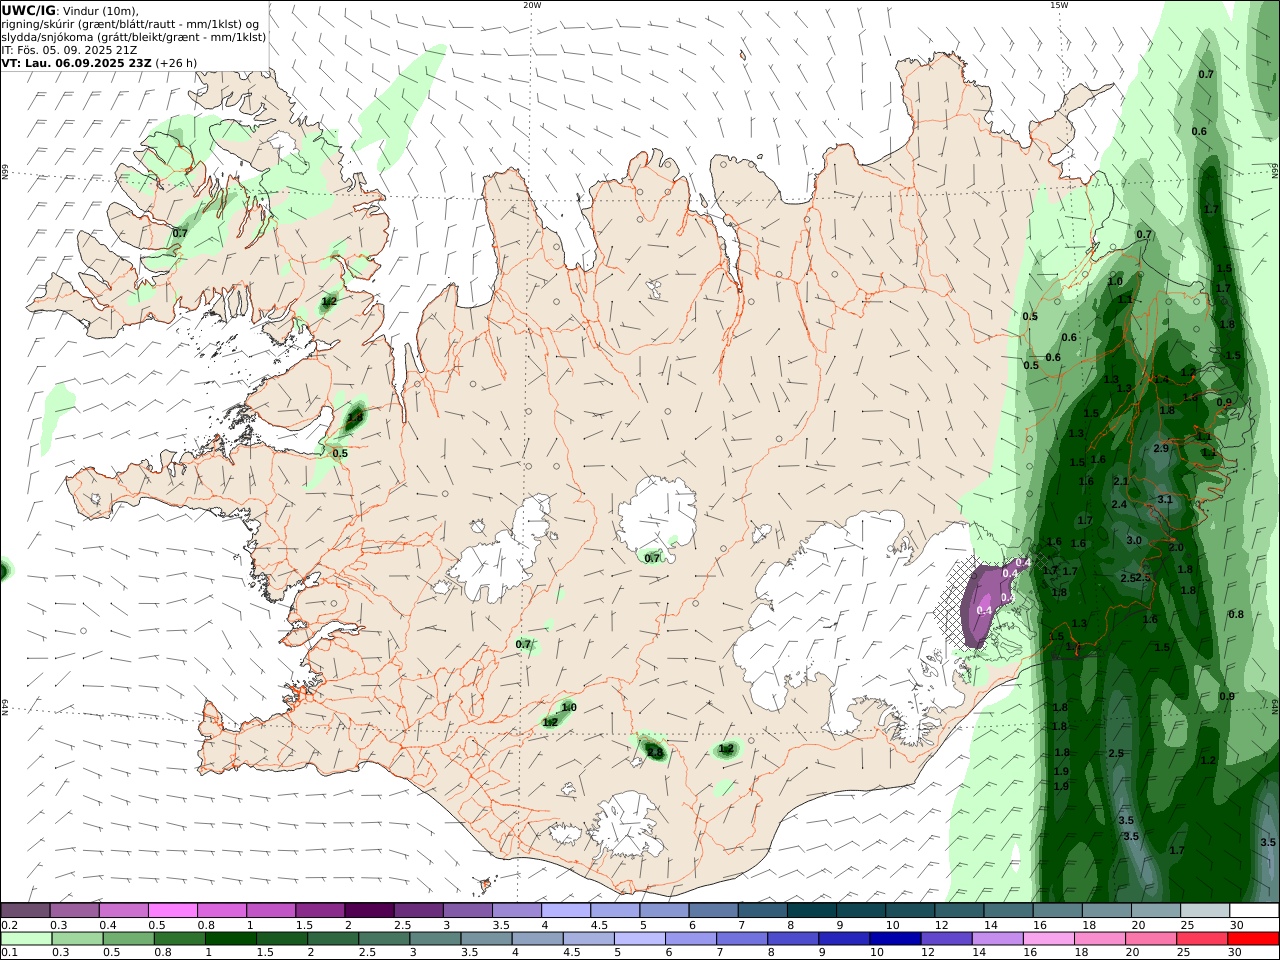Pick the crimson 25 swatch in lower legend row
1280x960 pixels.
[x=1205, y=939]
